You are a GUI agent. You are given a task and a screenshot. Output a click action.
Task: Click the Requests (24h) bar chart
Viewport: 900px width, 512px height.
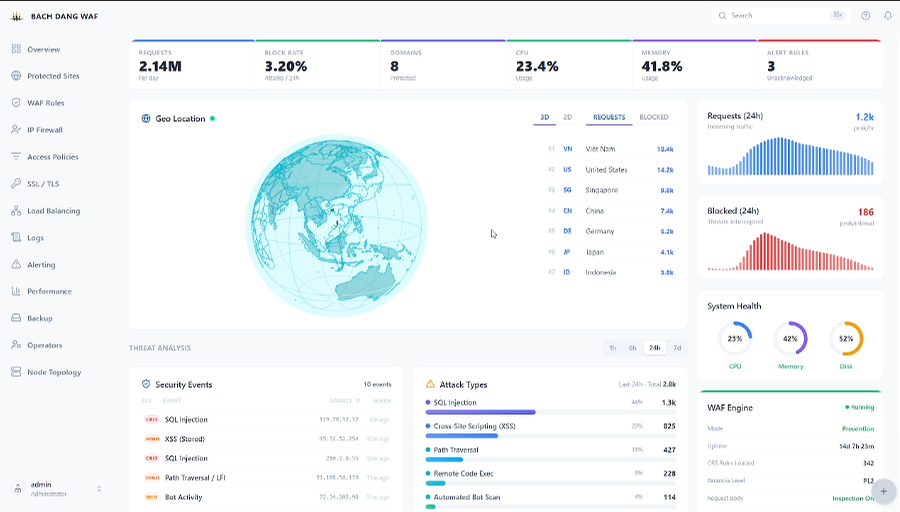coord(790,156)
